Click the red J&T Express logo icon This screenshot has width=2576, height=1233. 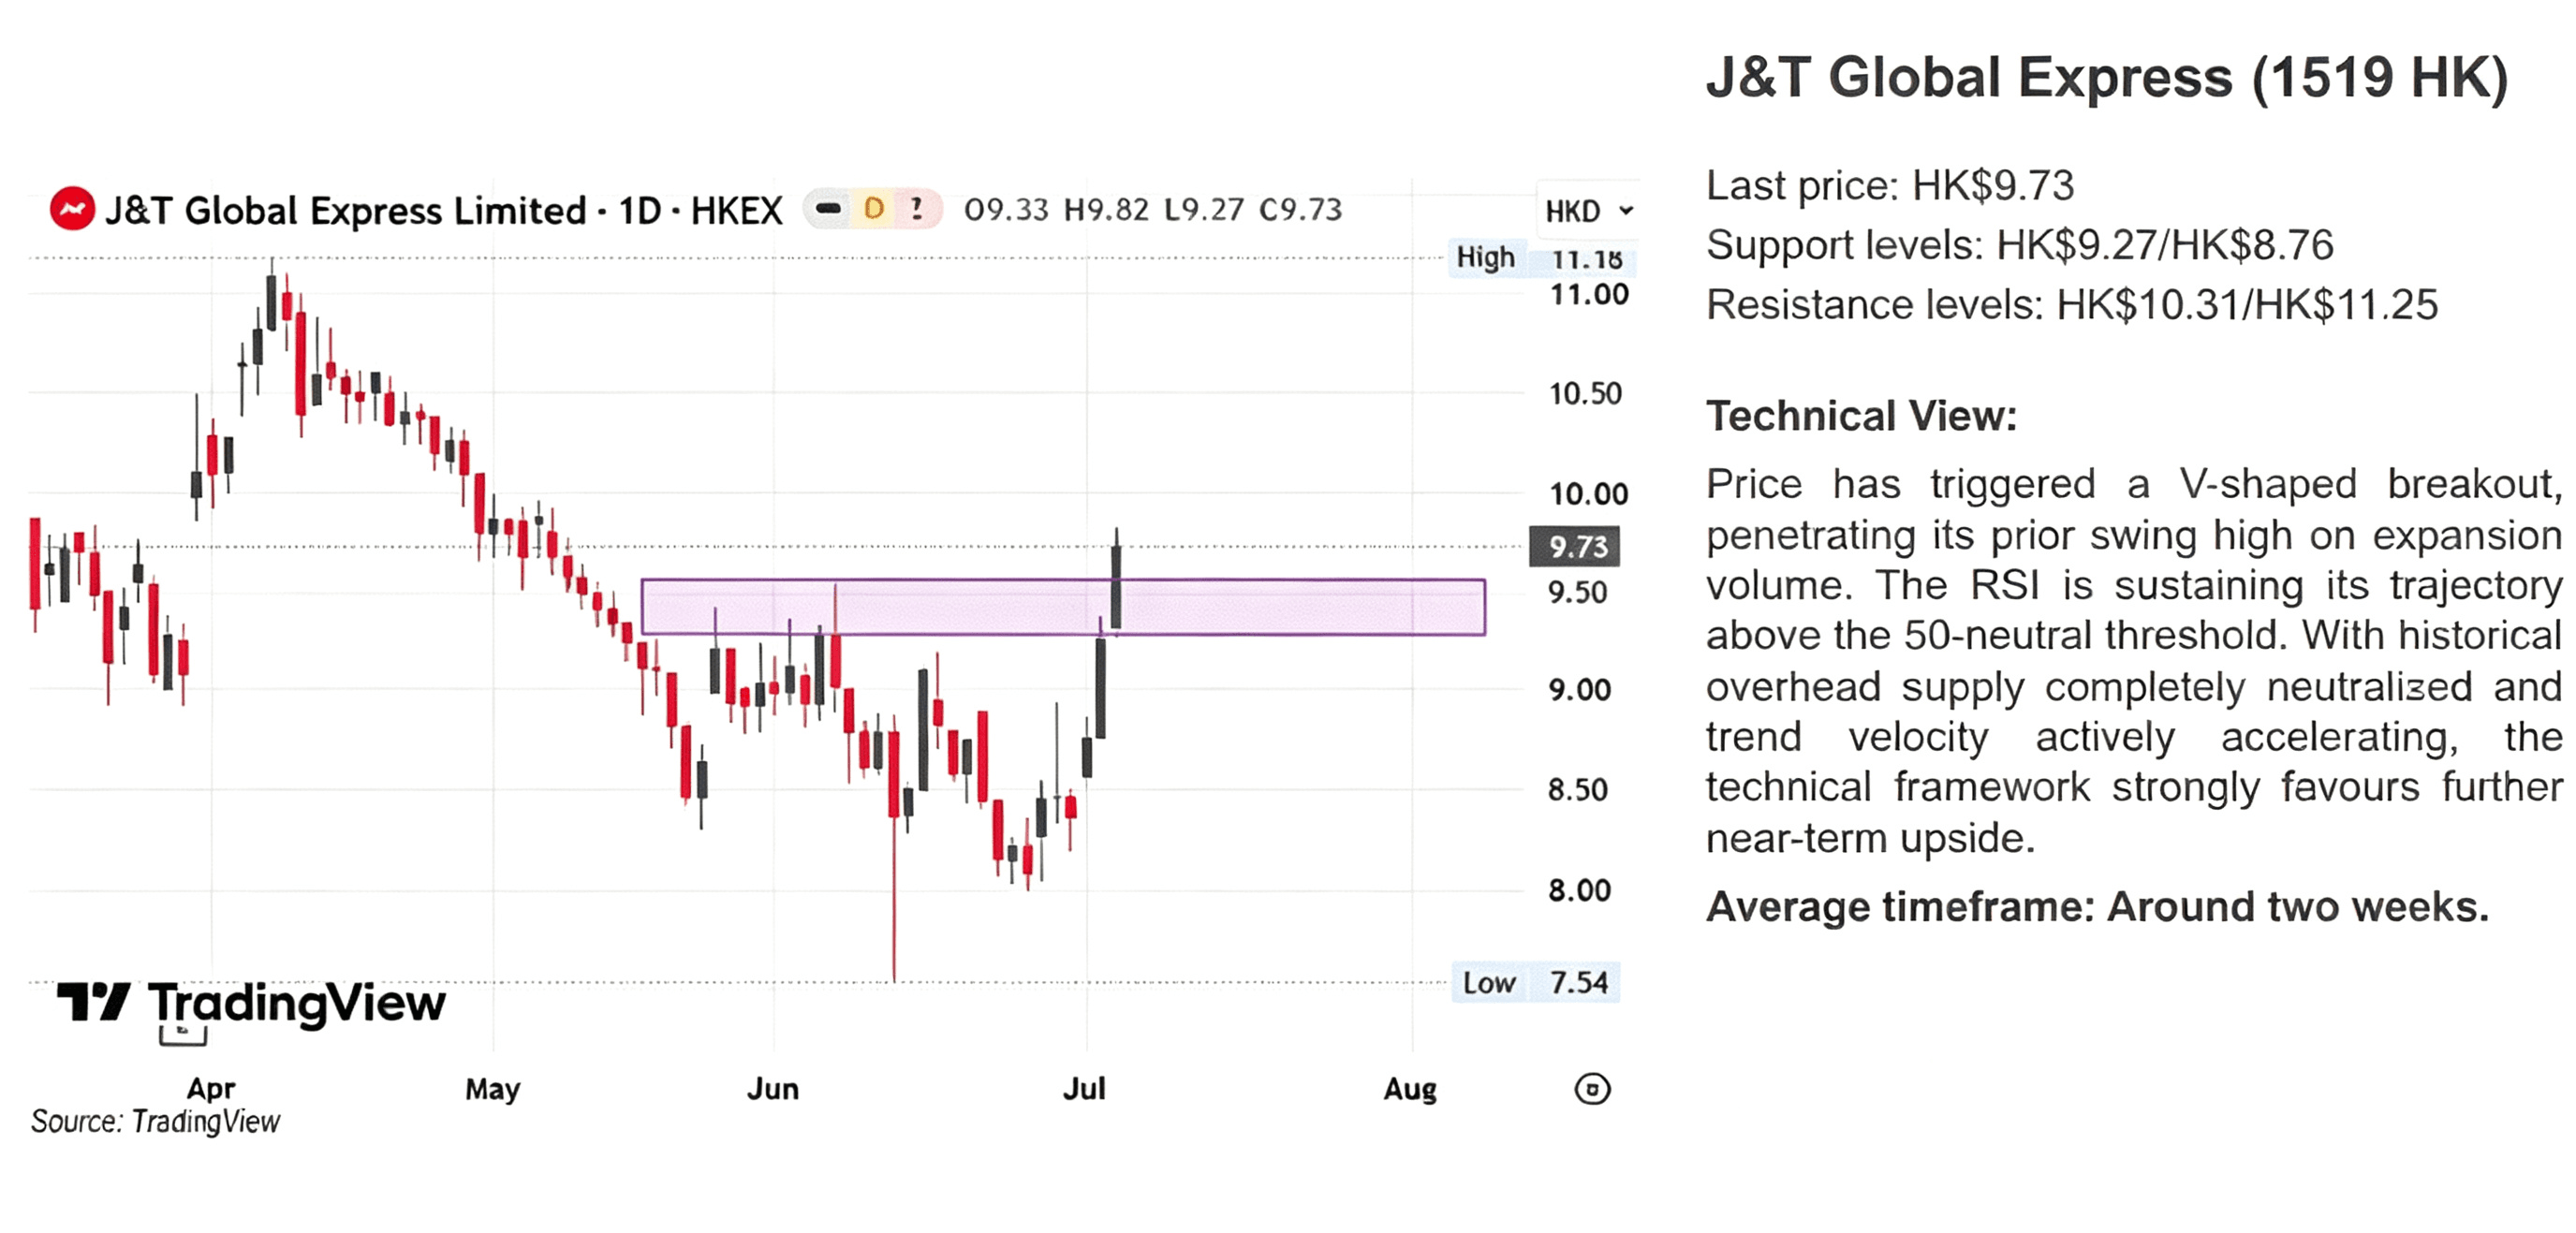72,209
